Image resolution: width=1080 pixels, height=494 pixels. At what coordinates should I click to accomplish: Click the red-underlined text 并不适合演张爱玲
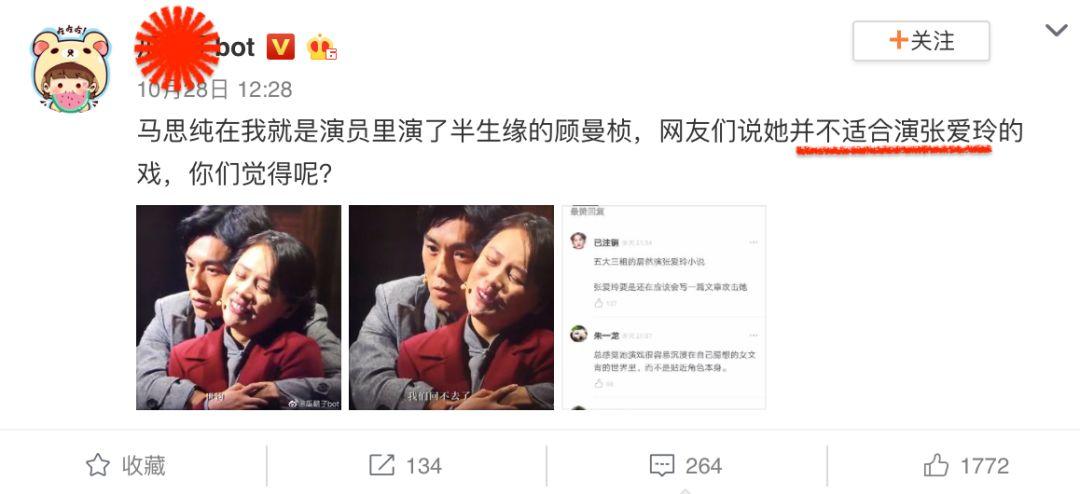pyautogui.click(x=893, y=132)
